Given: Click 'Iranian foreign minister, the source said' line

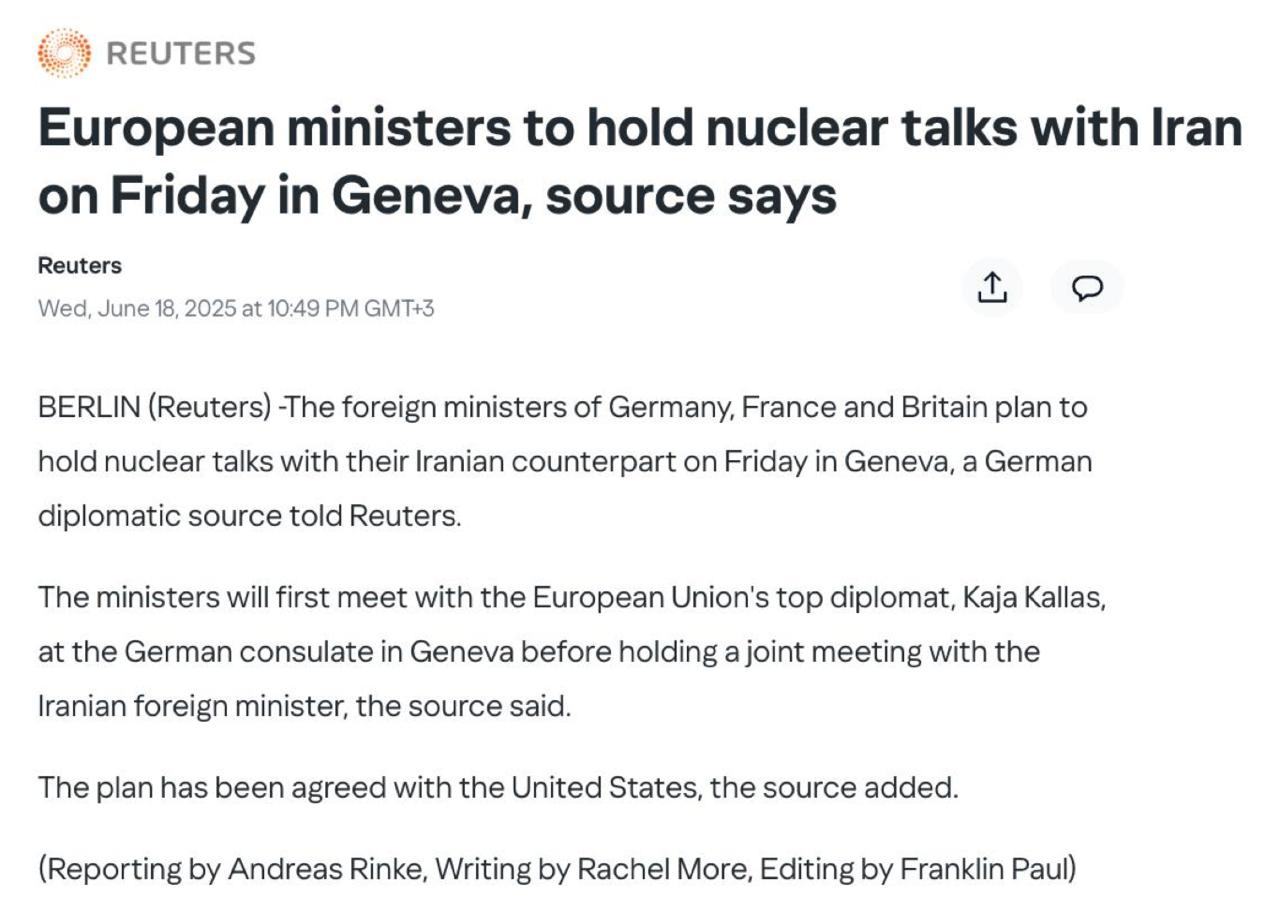Looking at the screenshot, I should tap(304, 706).
